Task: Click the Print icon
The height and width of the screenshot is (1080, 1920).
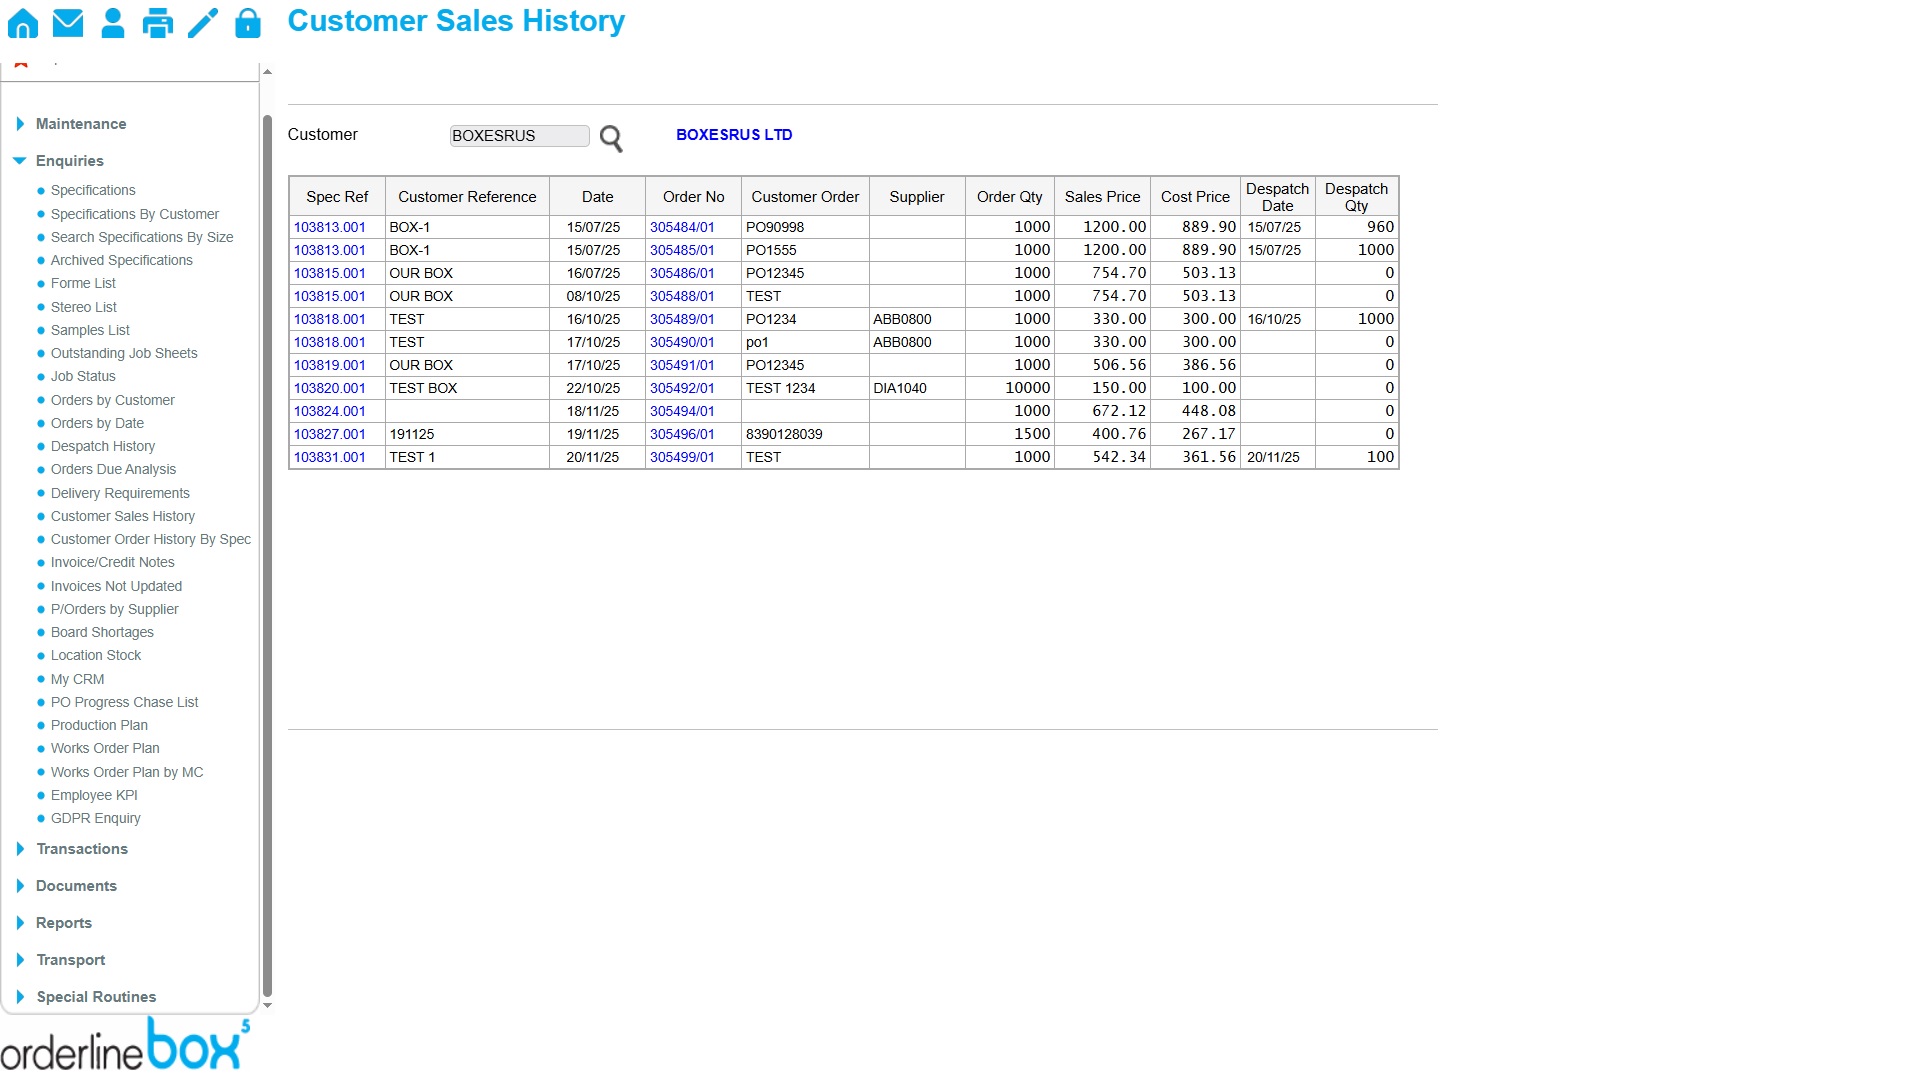Action: pos(158,22)
